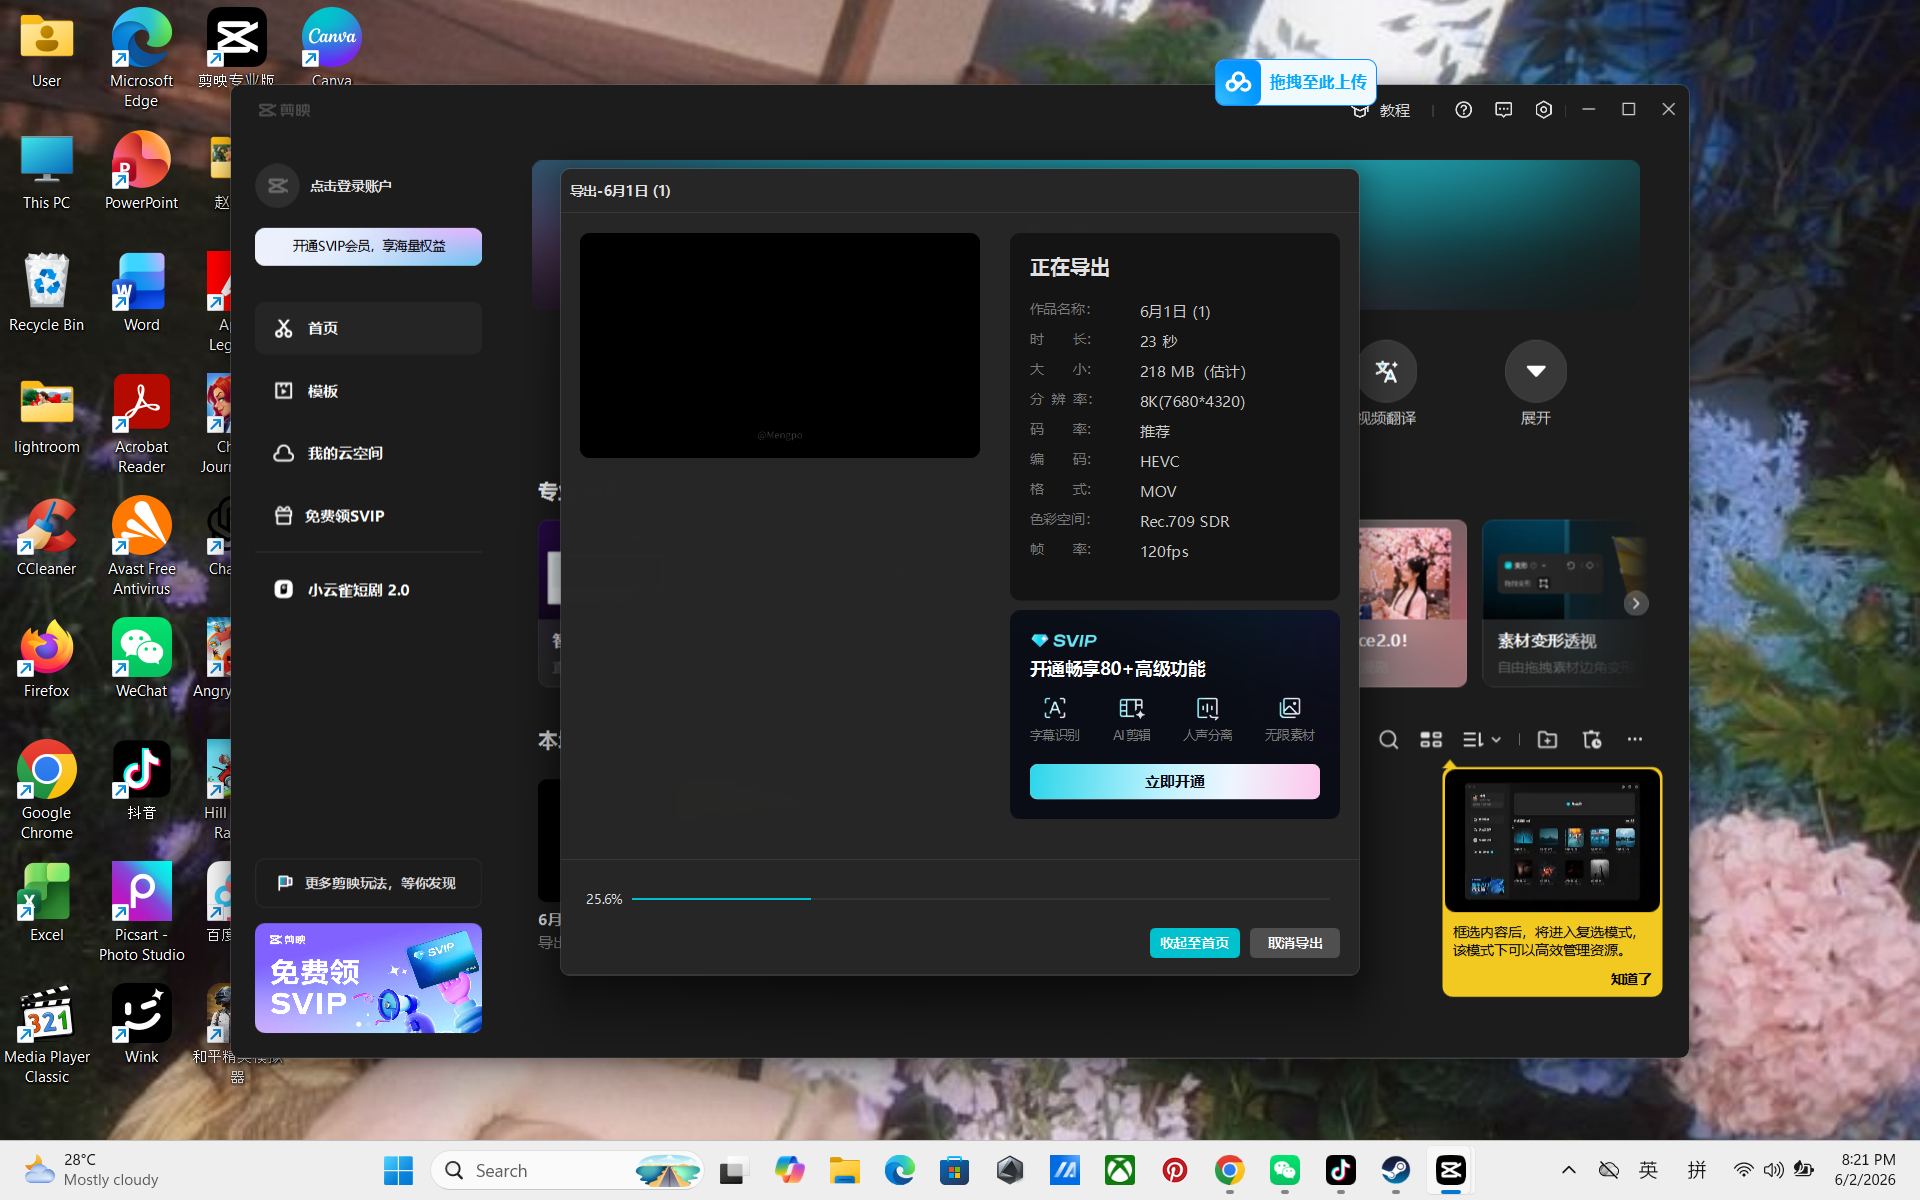Open 我的云空间 in the sidebar

[x=368, y=453]
